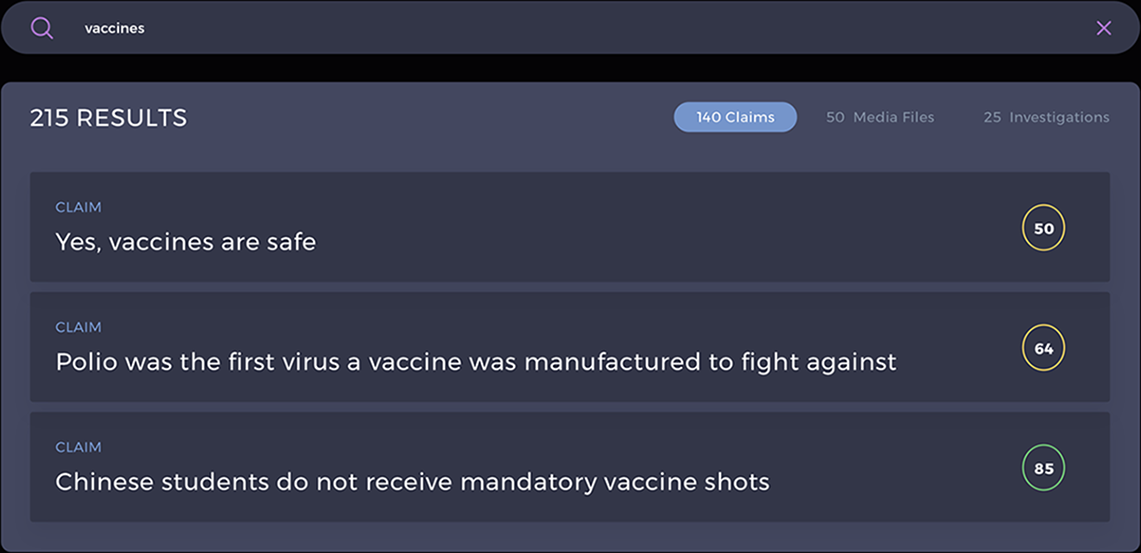Screen dimensions: 1141x553
Task: Click the number 50 beside Media Files
Action: [x=835, y=117]
